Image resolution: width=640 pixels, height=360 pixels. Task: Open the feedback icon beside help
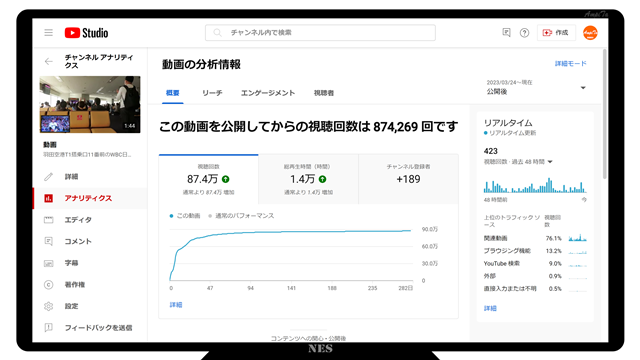click(x=506, y=33)
